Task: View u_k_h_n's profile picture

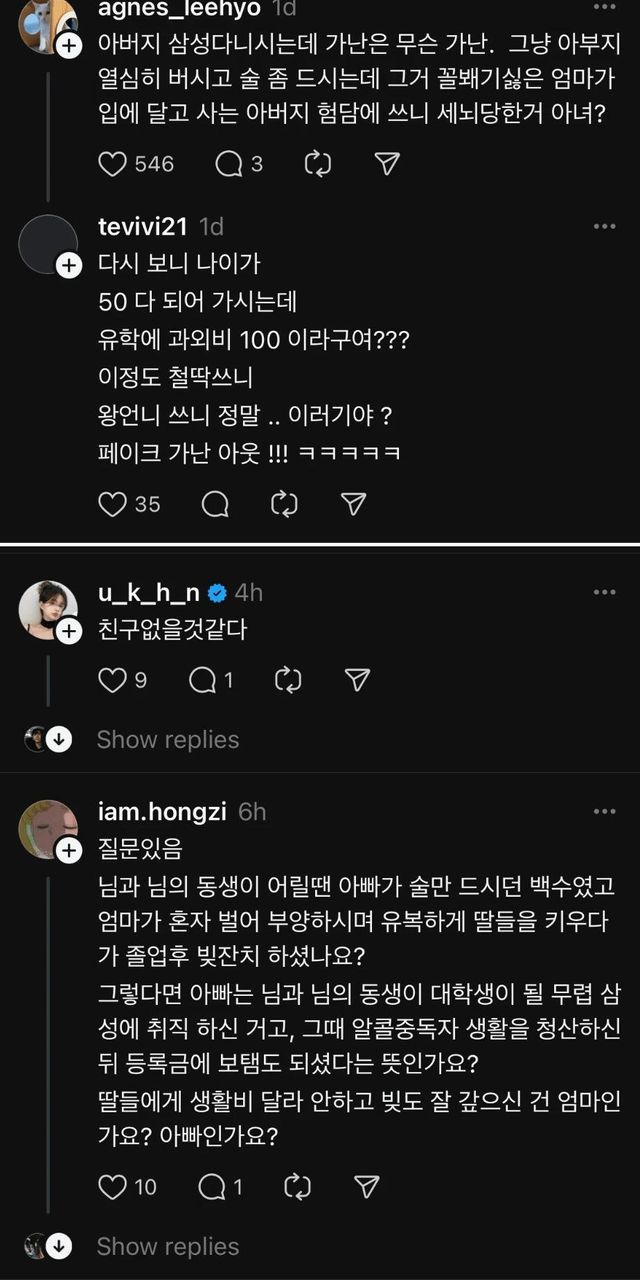Action: pos(46,607)
